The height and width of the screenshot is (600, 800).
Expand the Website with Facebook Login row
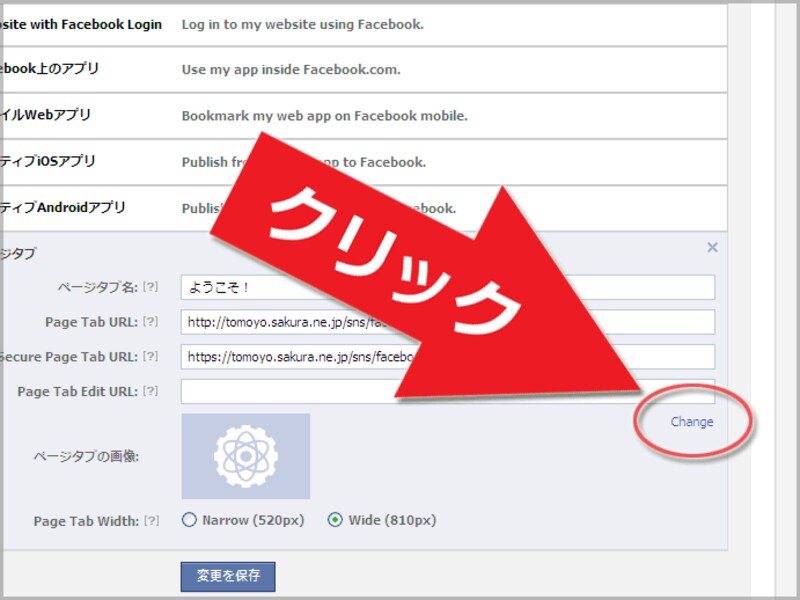click(x=363, y=24)
